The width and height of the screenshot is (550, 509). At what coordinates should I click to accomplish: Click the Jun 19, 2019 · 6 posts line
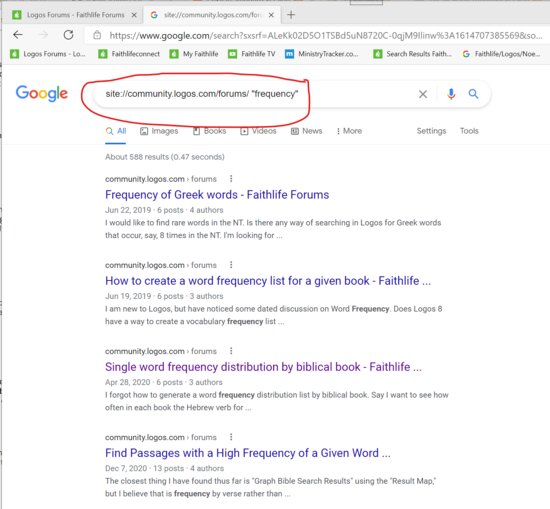(x=164, y=296)
